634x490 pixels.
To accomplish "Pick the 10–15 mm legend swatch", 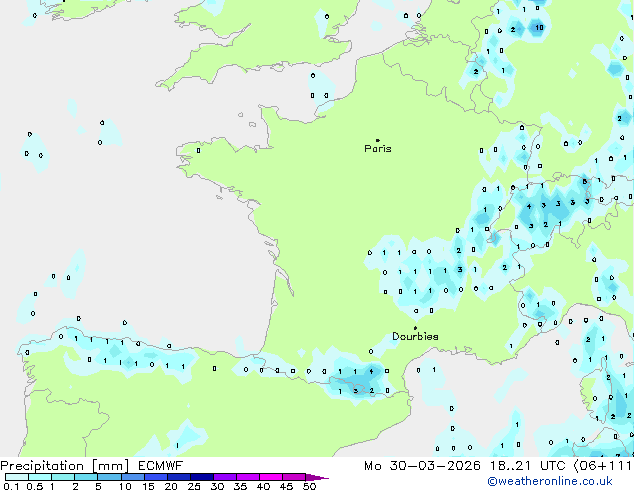I will pos(133,477).
